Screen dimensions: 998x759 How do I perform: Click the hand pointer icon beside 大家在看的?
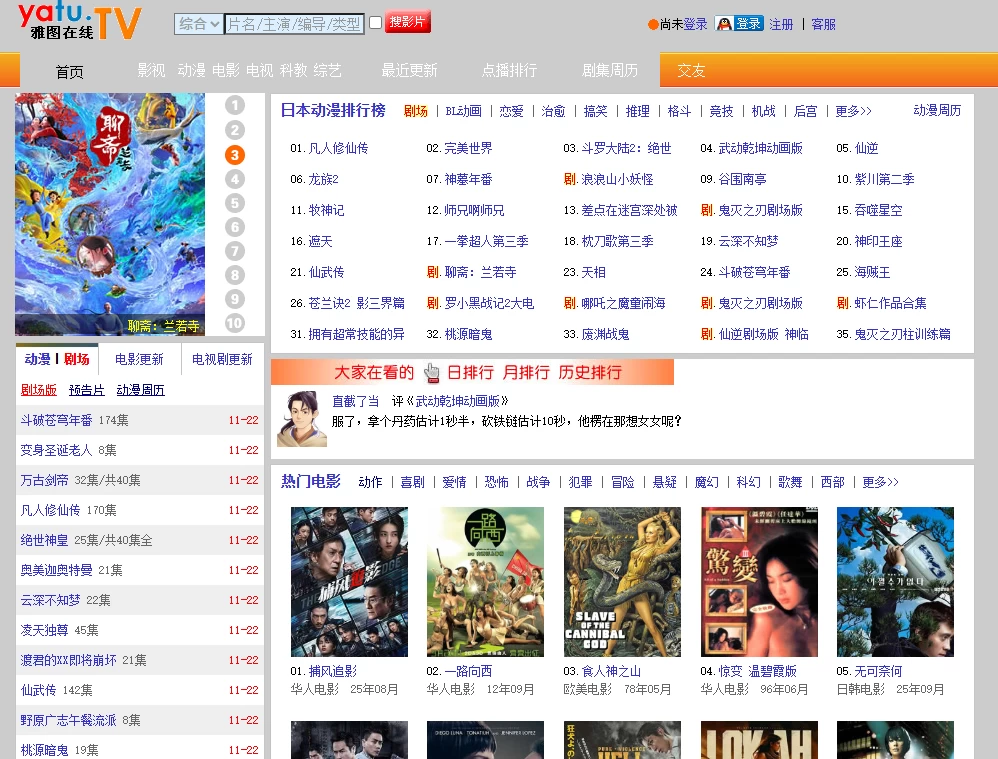click(431, 371)
